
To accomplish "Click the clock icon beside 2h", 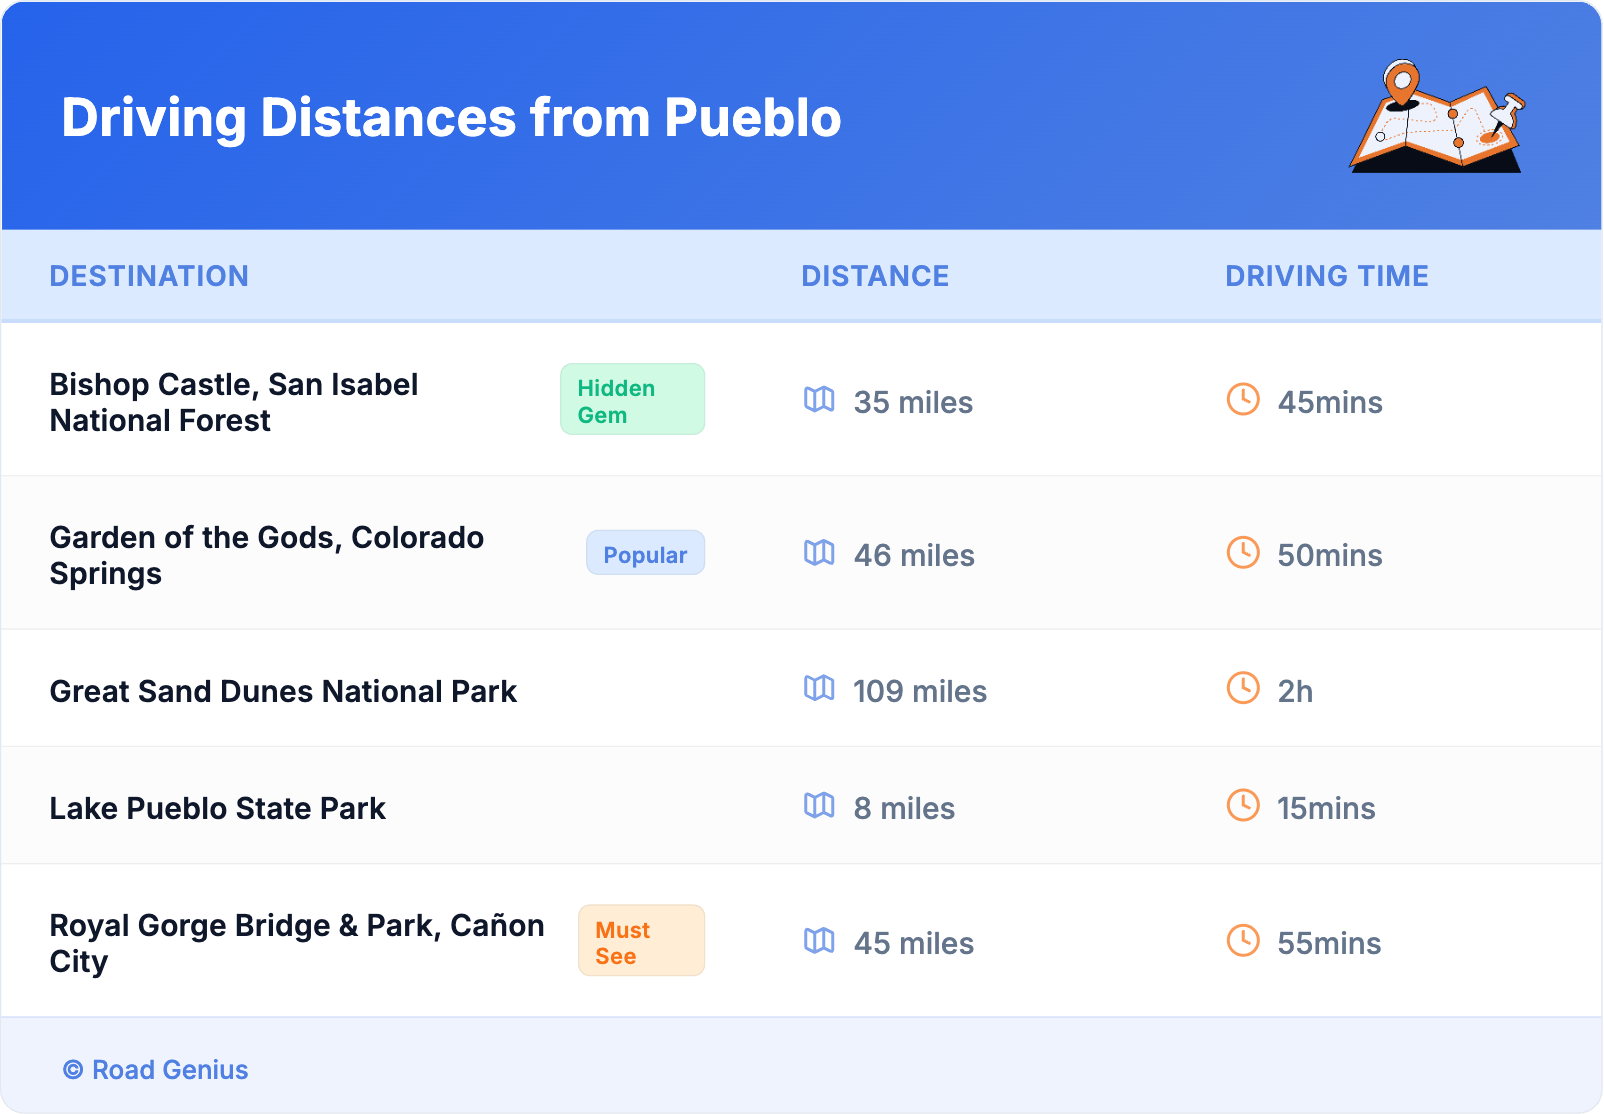I will point(1243,689).
